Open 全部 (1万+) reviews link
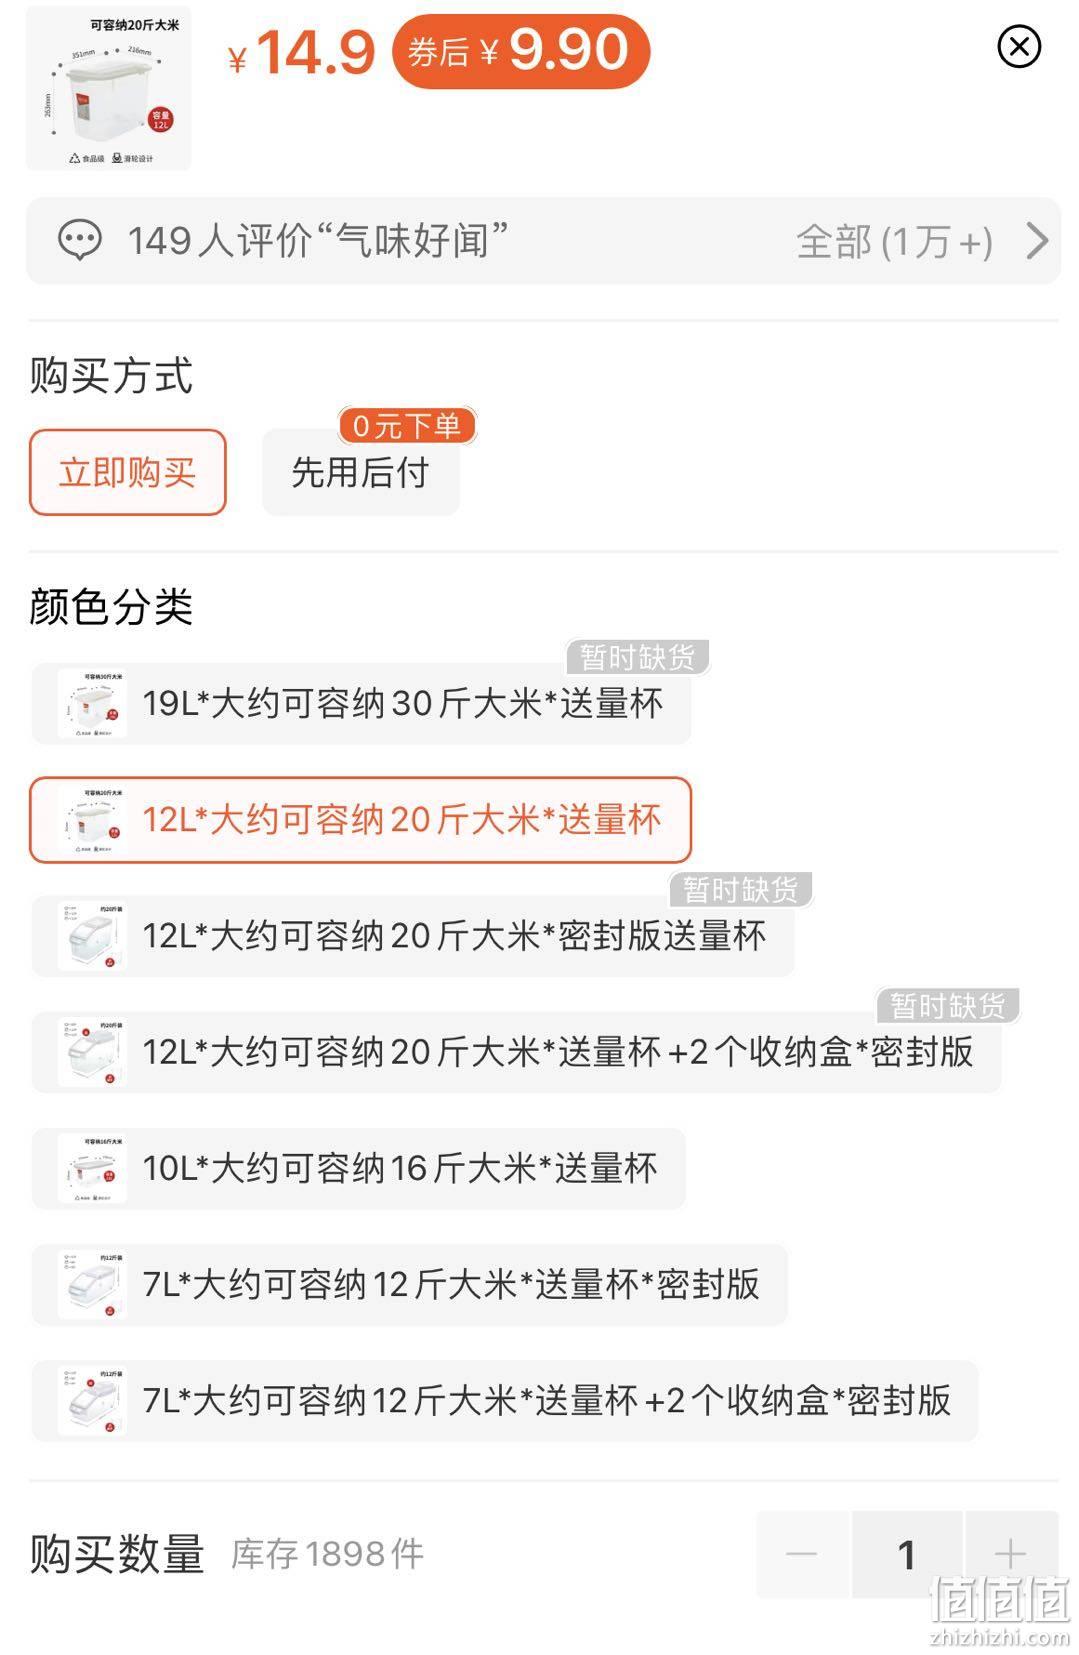The width and height of the screenshot is (1079, 1655). [894, 241]
